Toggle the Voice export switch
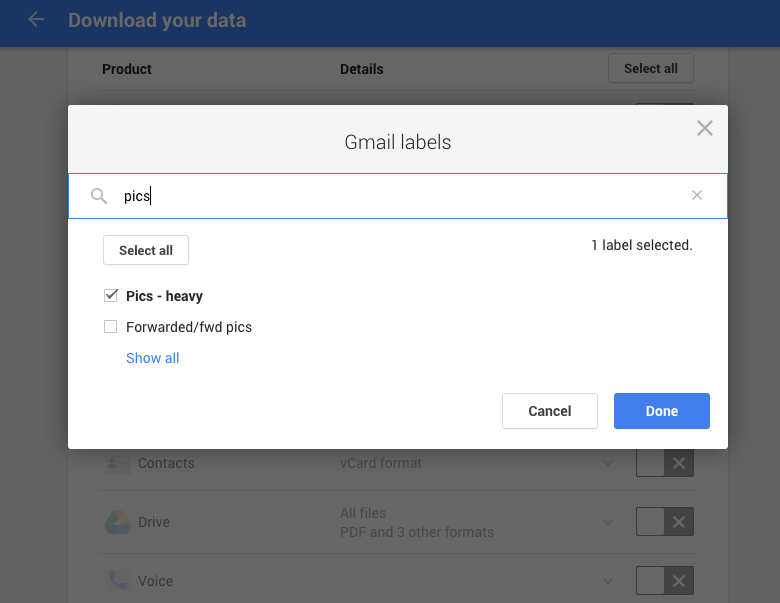The image size is (780, 603). tap(664, 581)
